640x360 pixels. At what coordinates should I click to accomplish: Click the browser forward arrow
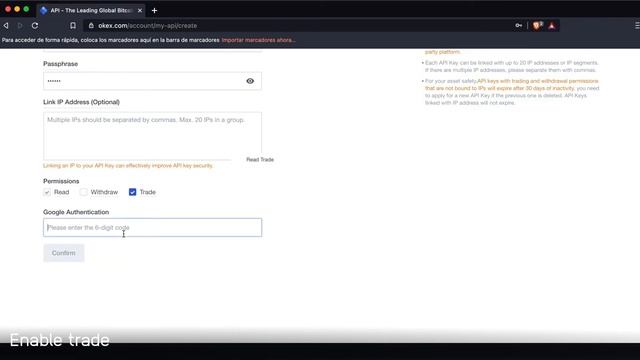(20, 25)
